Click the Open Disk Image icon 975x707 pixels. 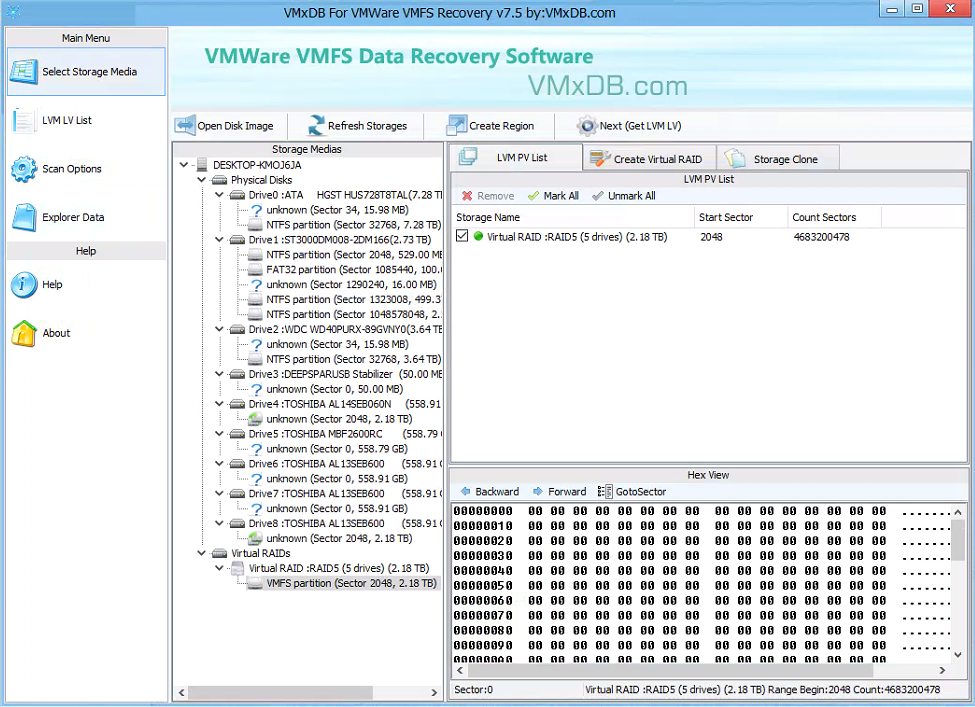click(x=185, y=126)
